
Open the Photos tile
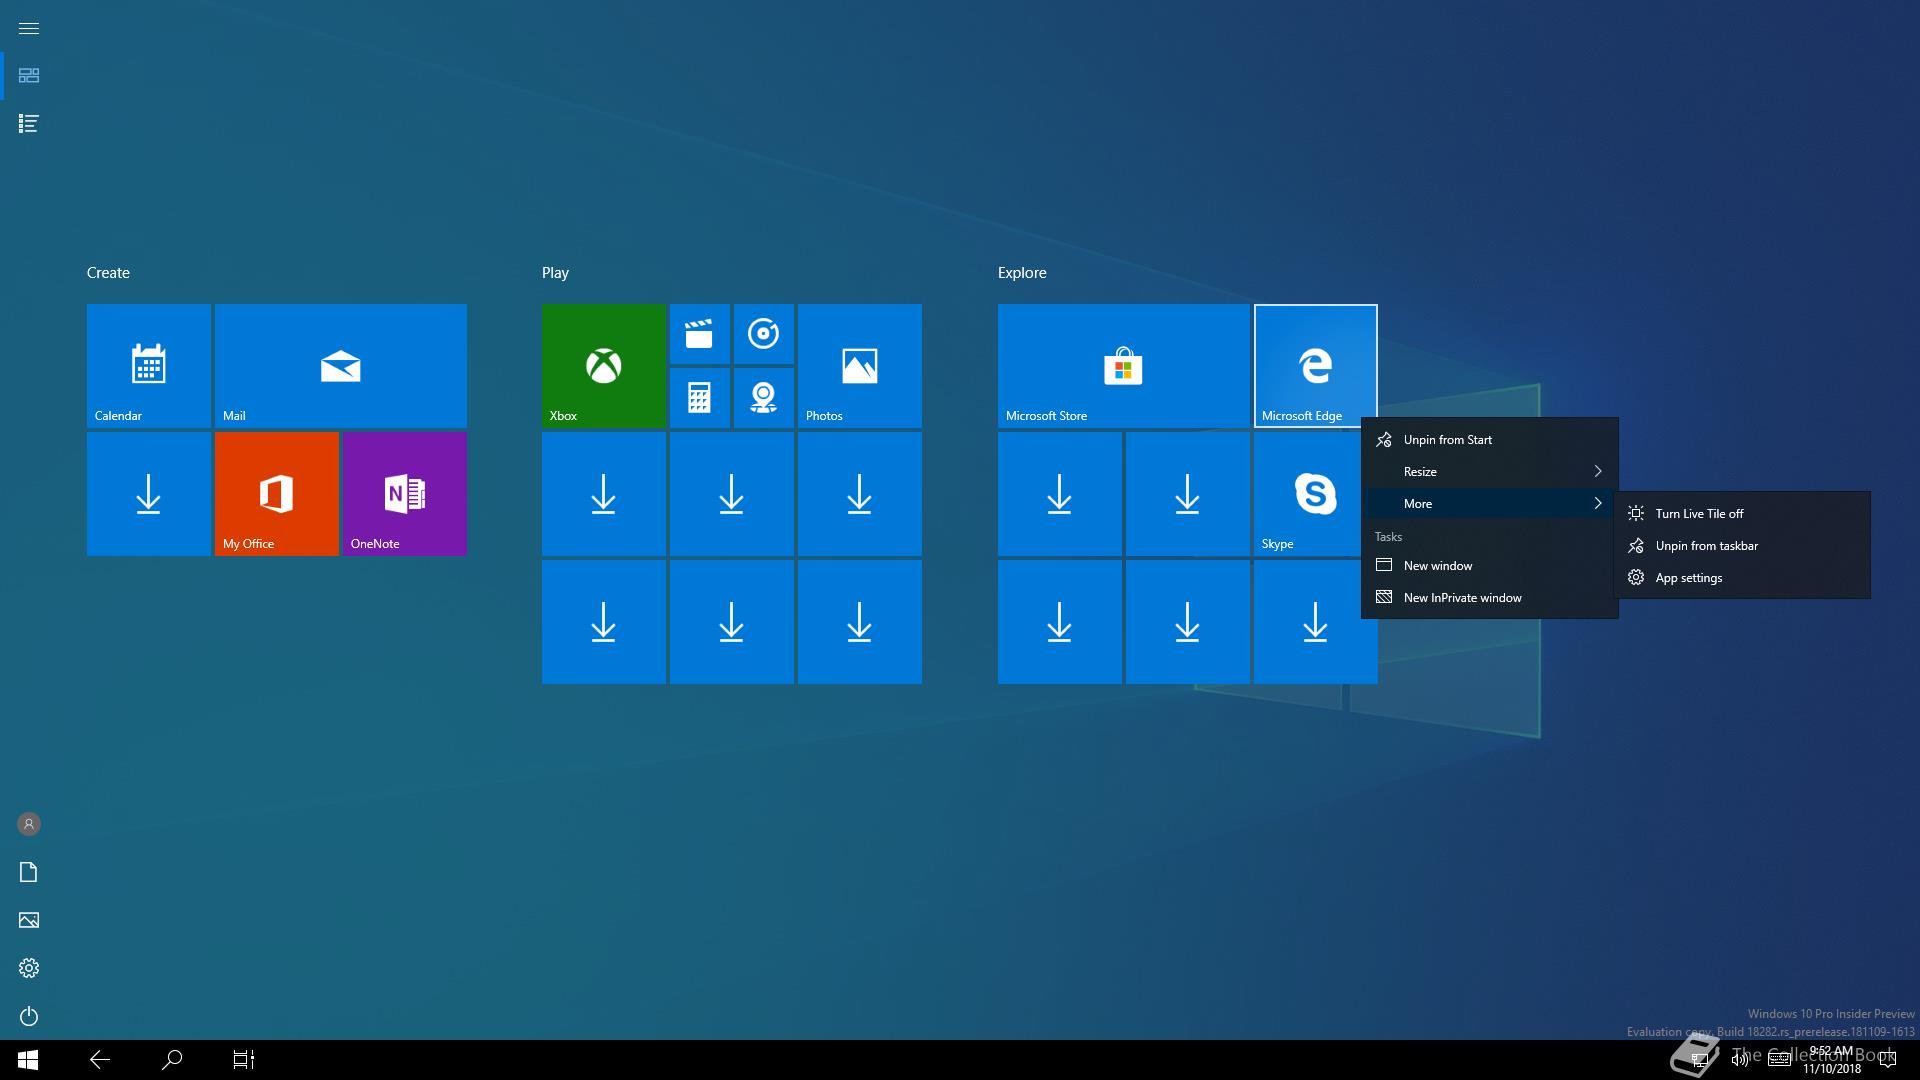point(860,366)
